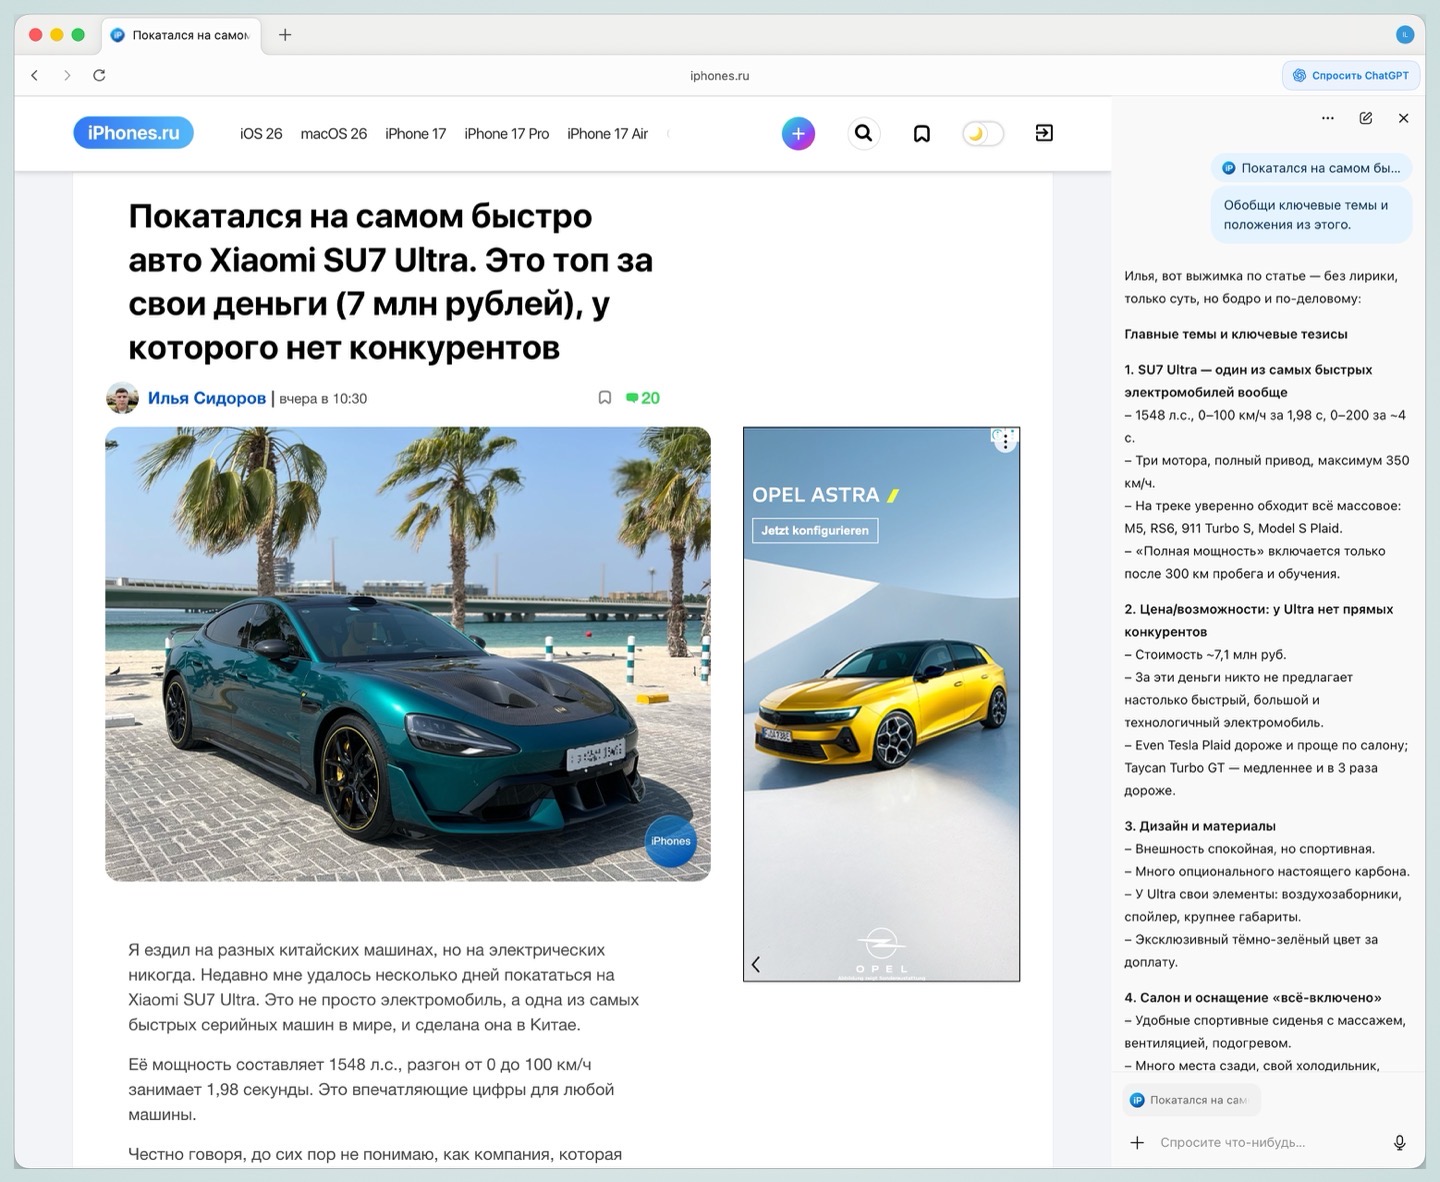The image size is (1440, 1182).
Task: Start voice input with microphone icon
Action: point(1400,1142)
